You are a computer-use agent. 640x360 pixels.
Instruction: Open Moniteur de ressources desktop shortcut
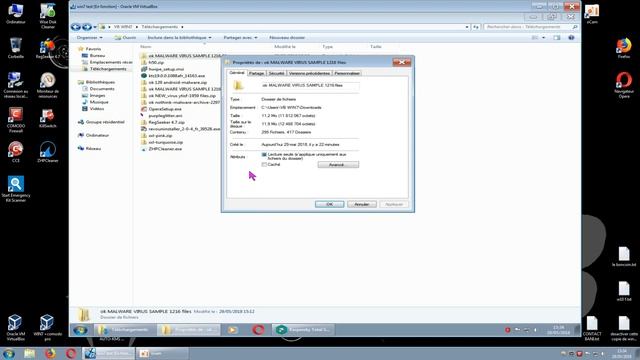coord(47,85)
